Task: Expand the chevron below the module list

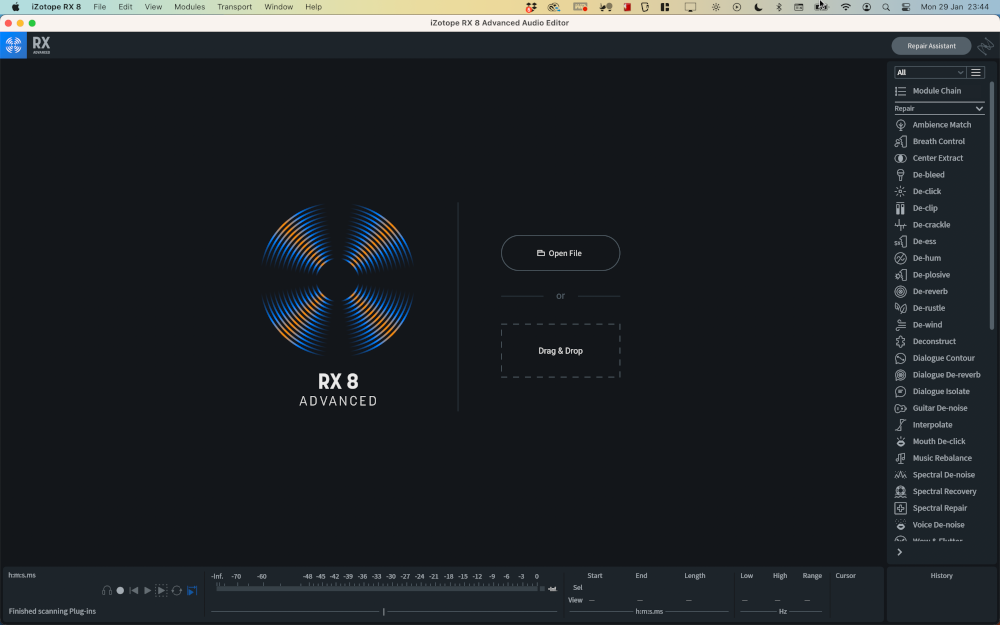Action: click(x=899, y=552)
